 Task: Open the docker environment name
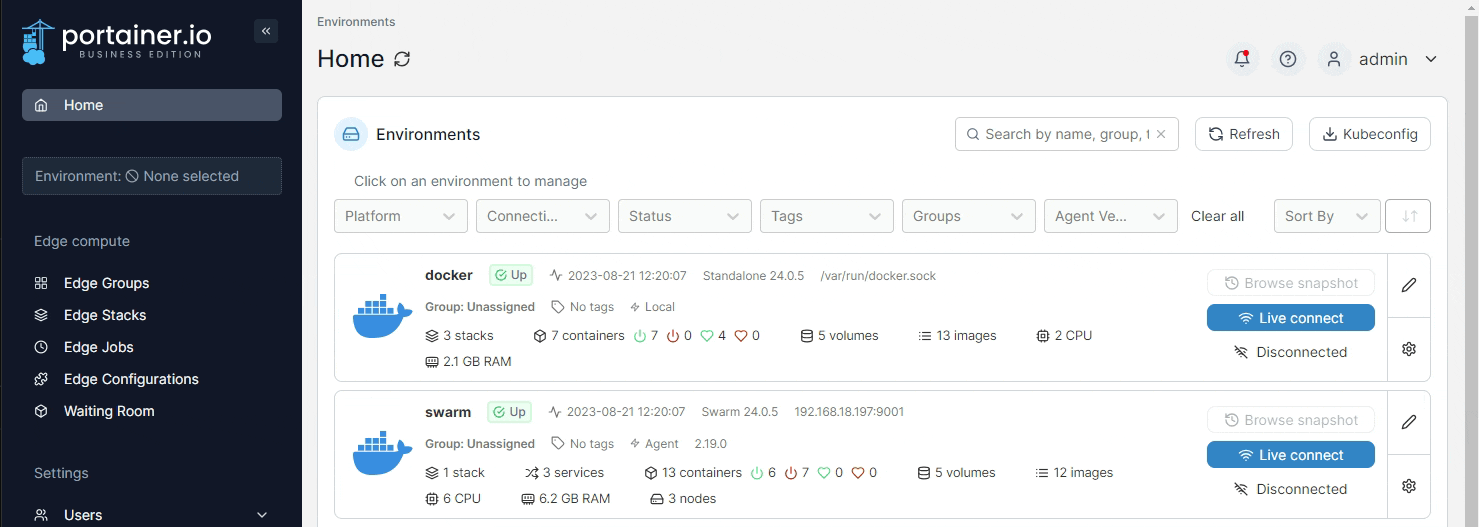(x=449, y=275)
